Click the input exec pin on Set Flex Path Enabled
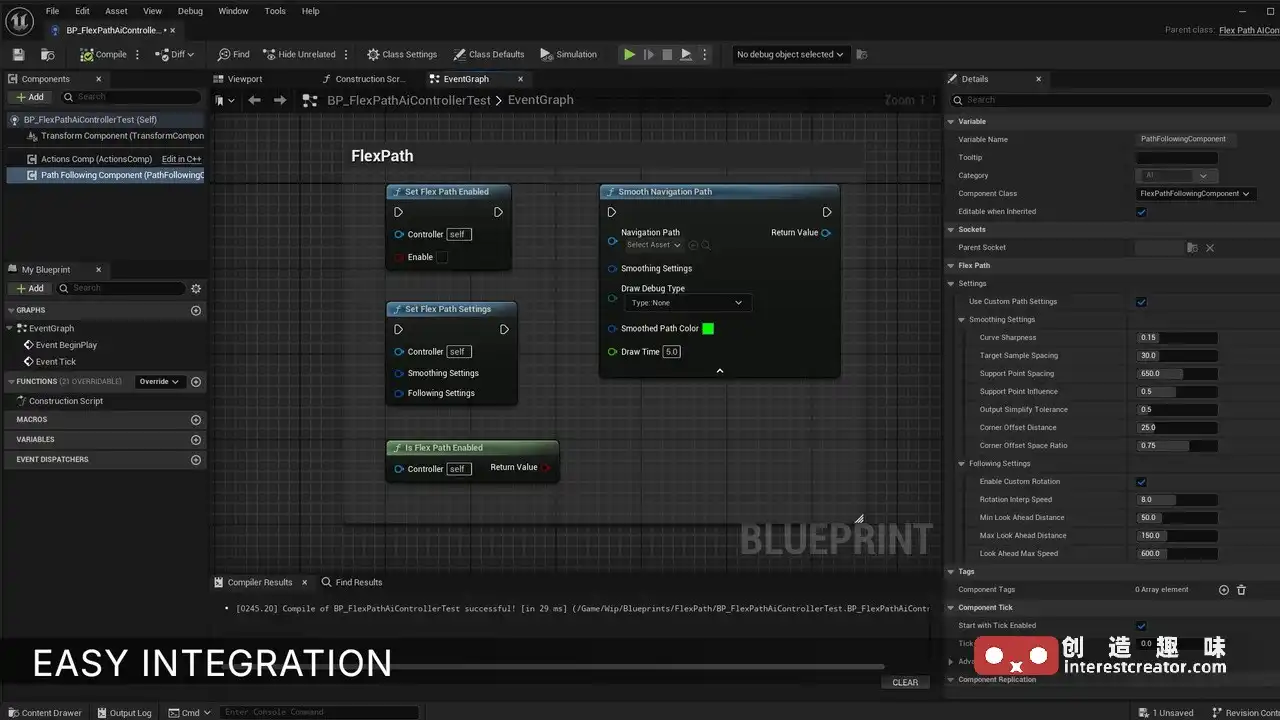 click(398, 212)
